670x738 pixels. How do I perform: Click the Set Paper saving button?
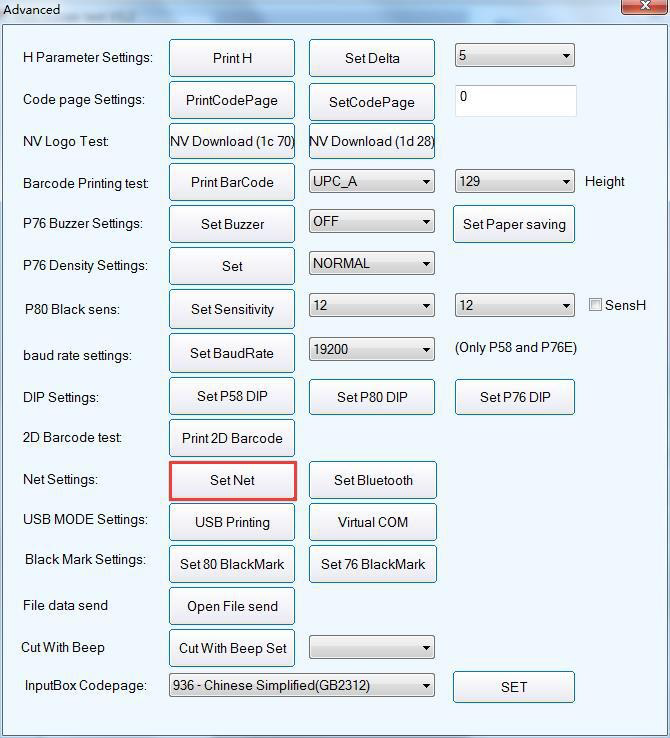(514, 224)
